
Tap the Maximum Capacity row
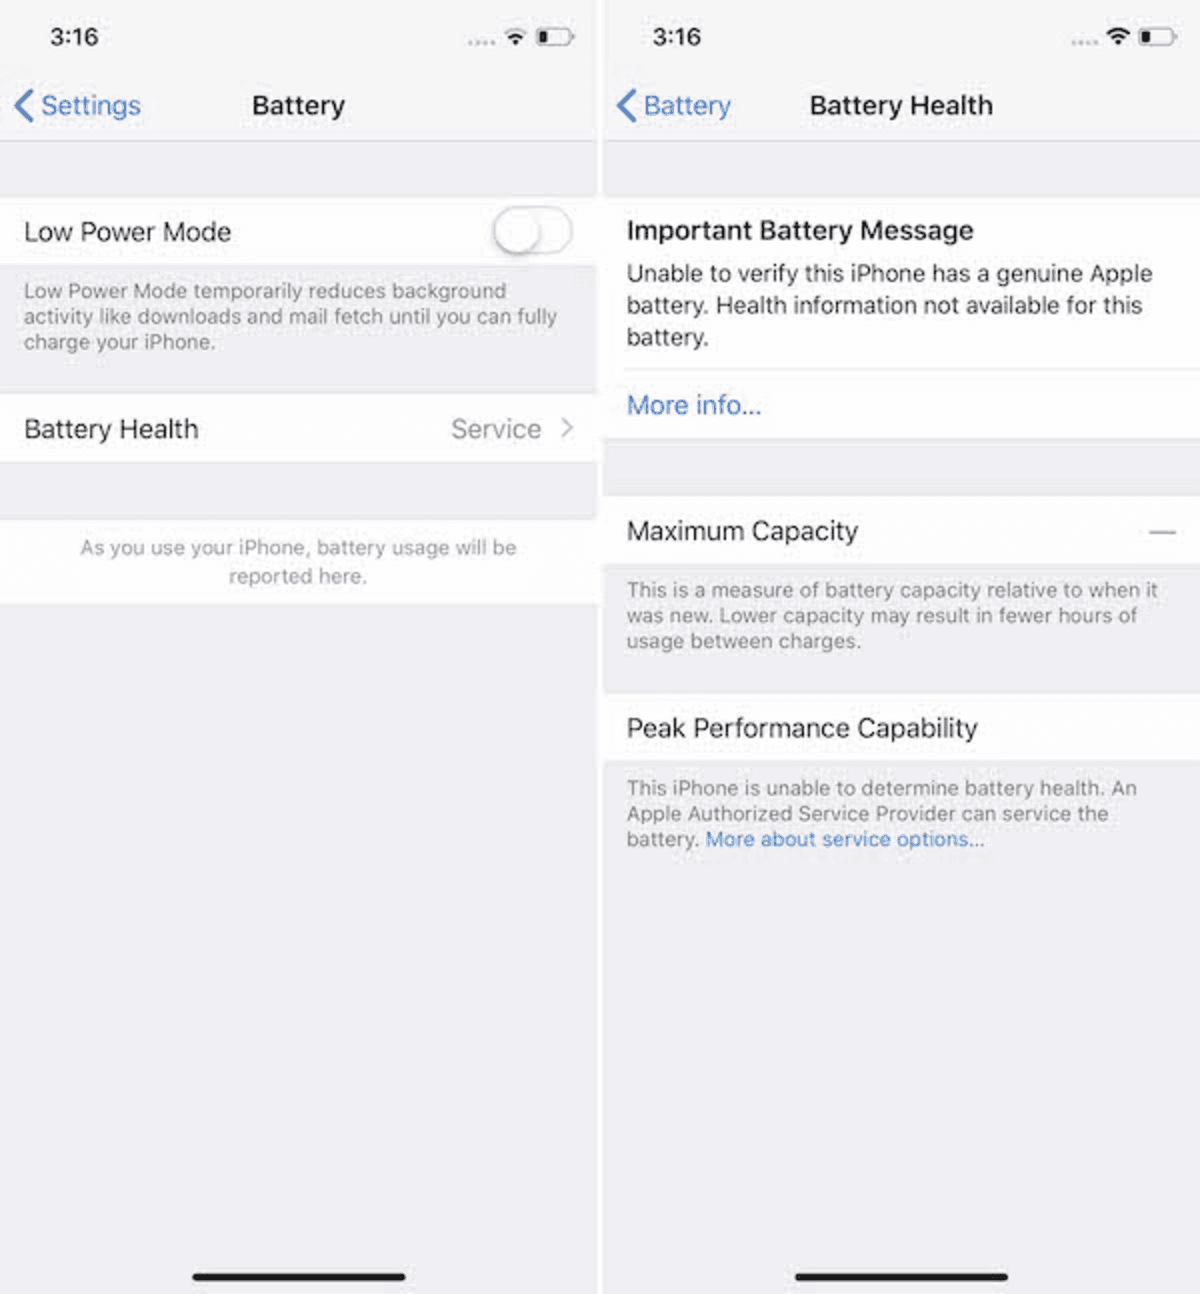pyautogui.click(x=901, y=531)
